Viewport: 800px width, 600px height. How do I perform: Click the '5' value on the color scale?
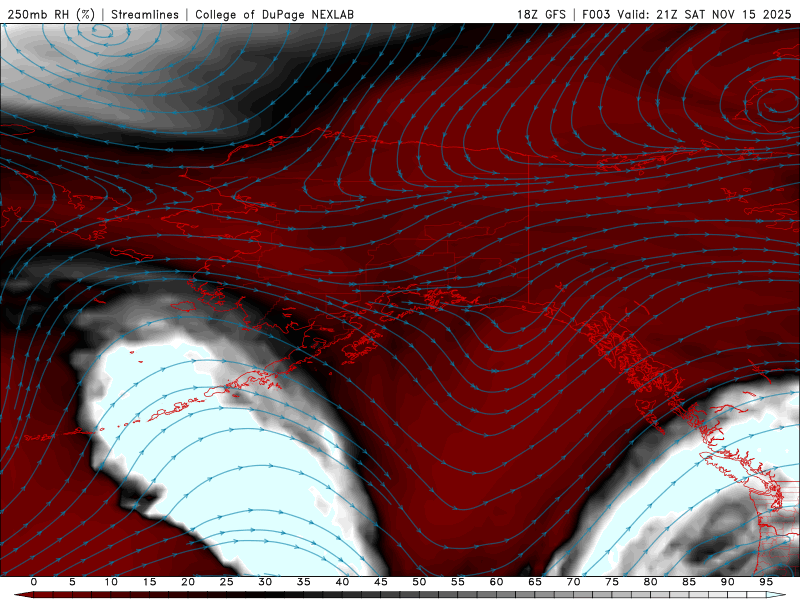pyautogui.click(x=72, y=582)
